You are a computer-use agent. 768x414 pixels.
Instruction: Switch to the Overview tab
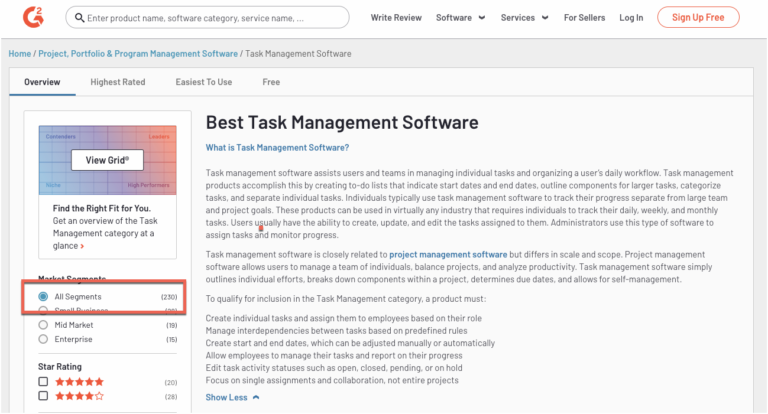pos(42,82)
